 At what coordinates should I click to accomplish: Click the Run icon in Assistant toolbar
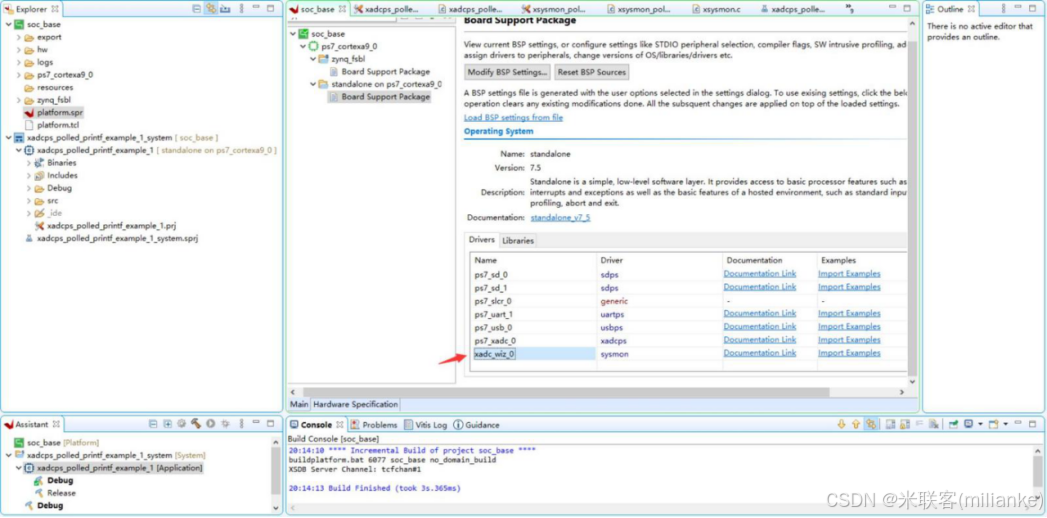pyautogui.click(x=211, y=424)
